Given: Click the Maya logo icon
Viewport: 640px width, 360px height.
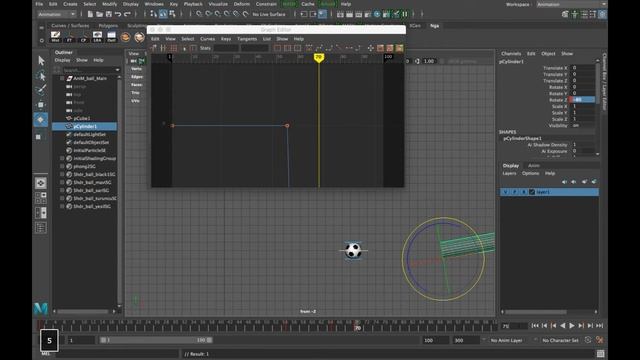Looking at the screenshot, I should (41, 309).
